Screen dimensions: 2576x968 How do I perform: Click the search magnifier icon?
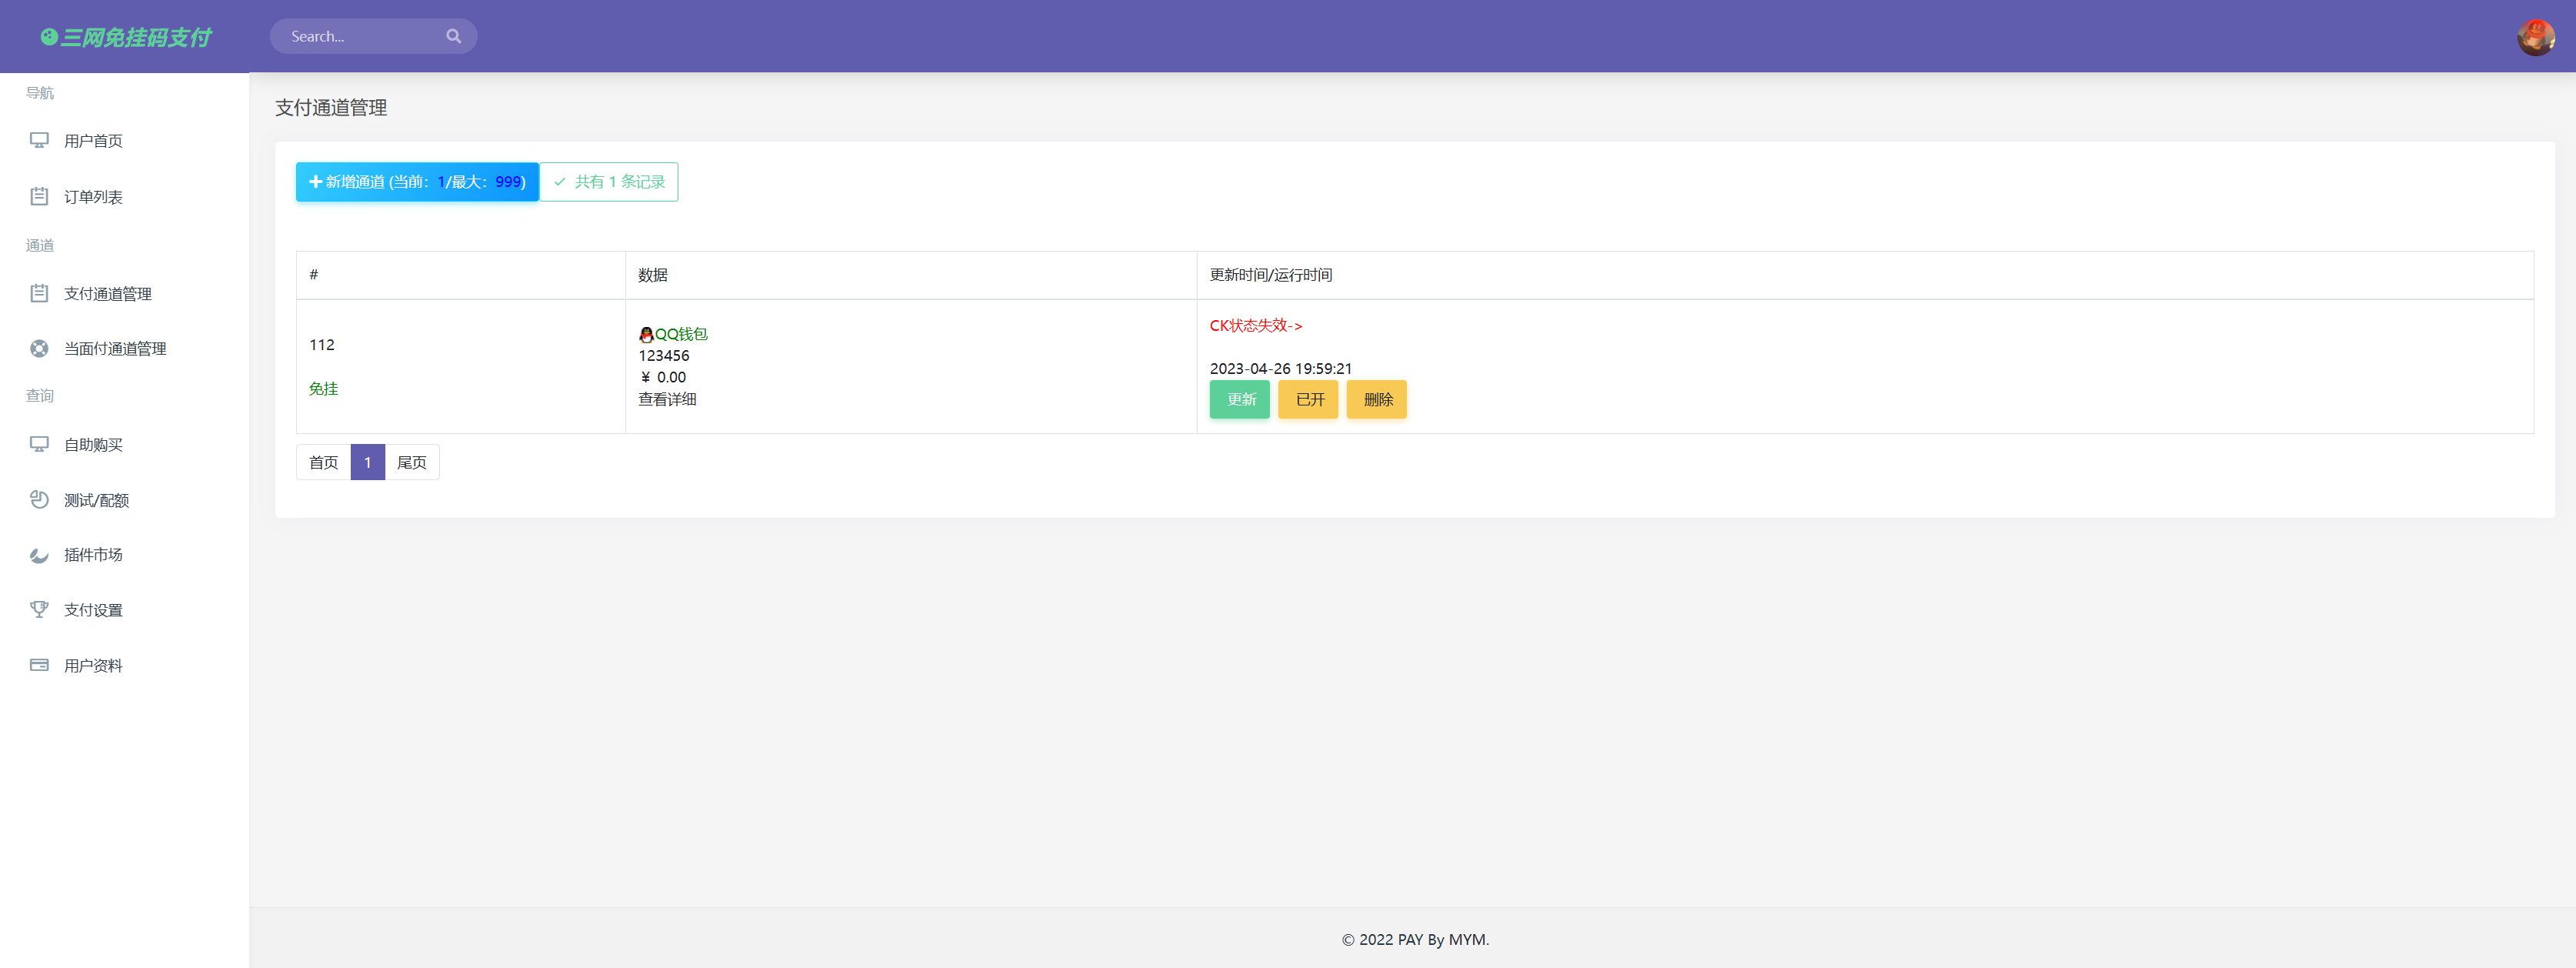(x=453, y=37)
